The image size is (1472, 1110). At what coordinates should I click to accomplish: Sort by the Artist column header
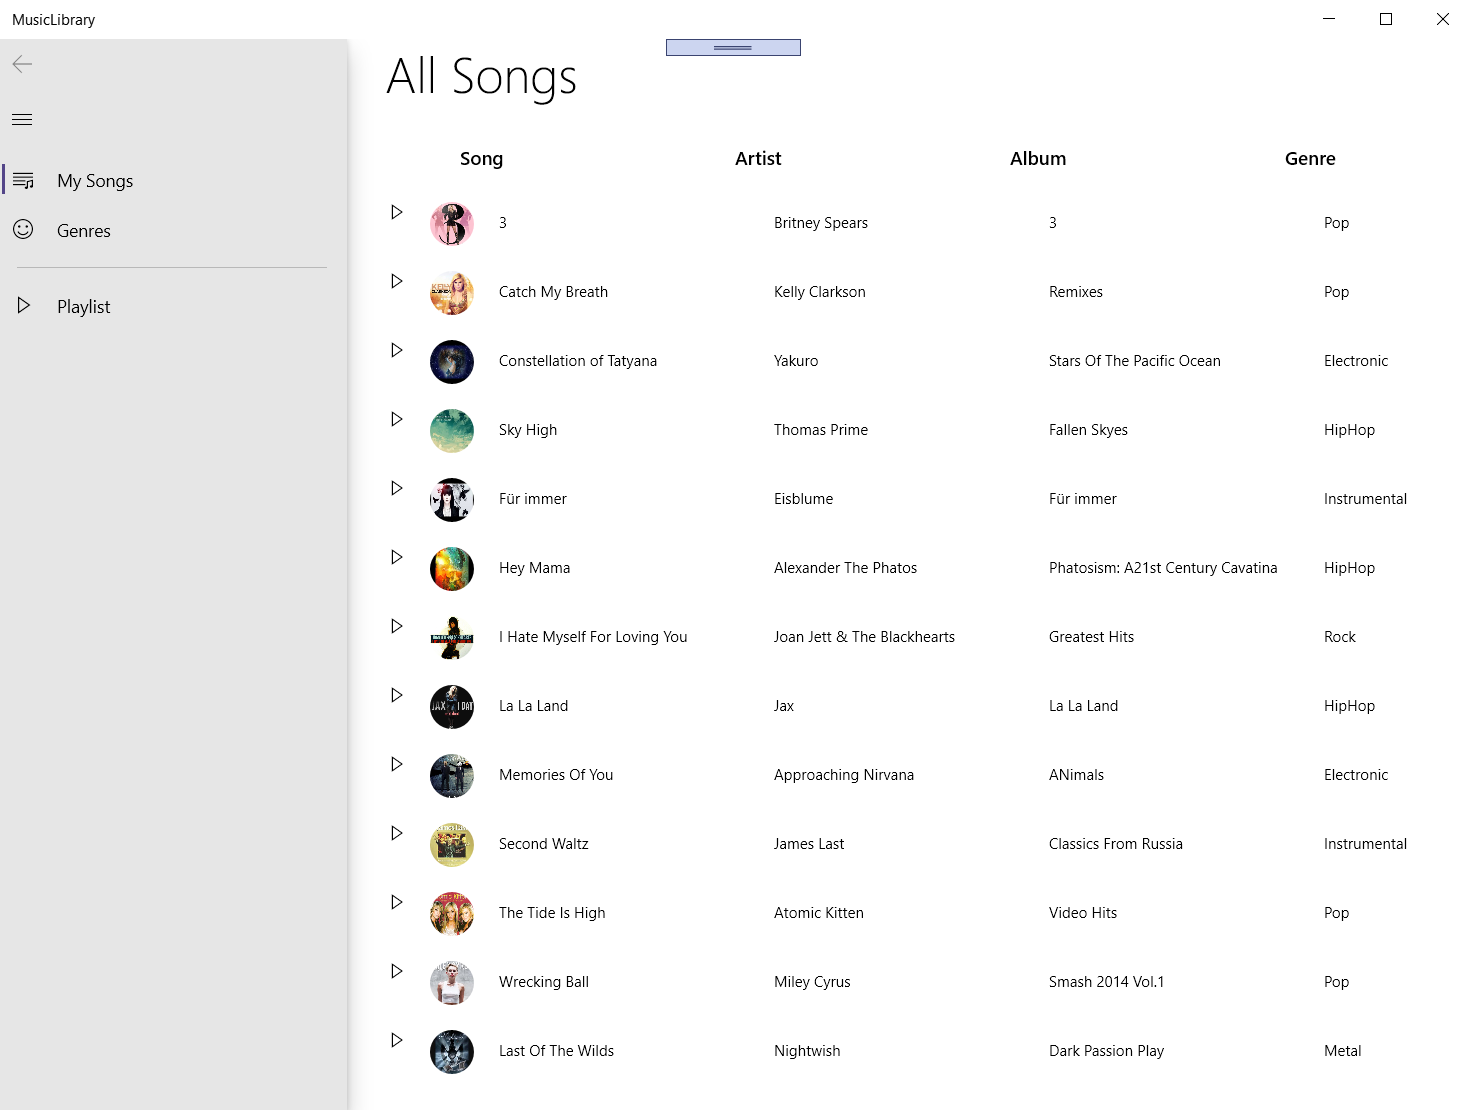pyautogui.click(x=757, y=158)
